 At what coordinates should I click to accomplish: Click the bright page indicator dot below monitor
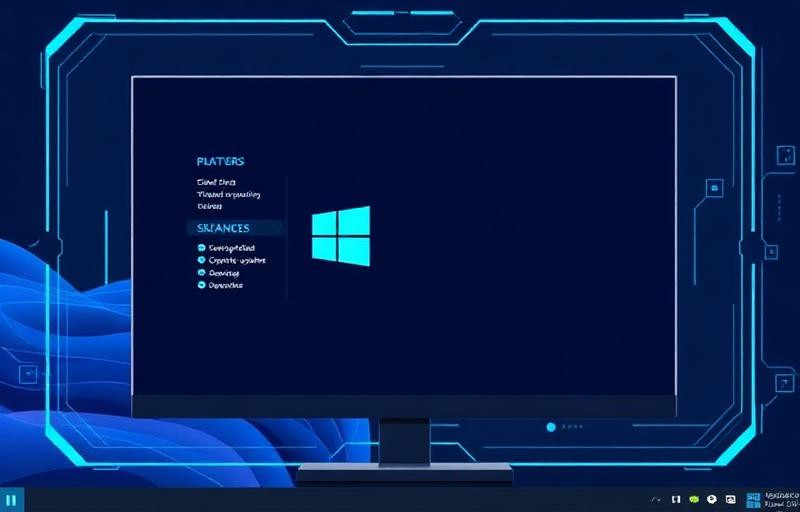click(x=551, y=427)
